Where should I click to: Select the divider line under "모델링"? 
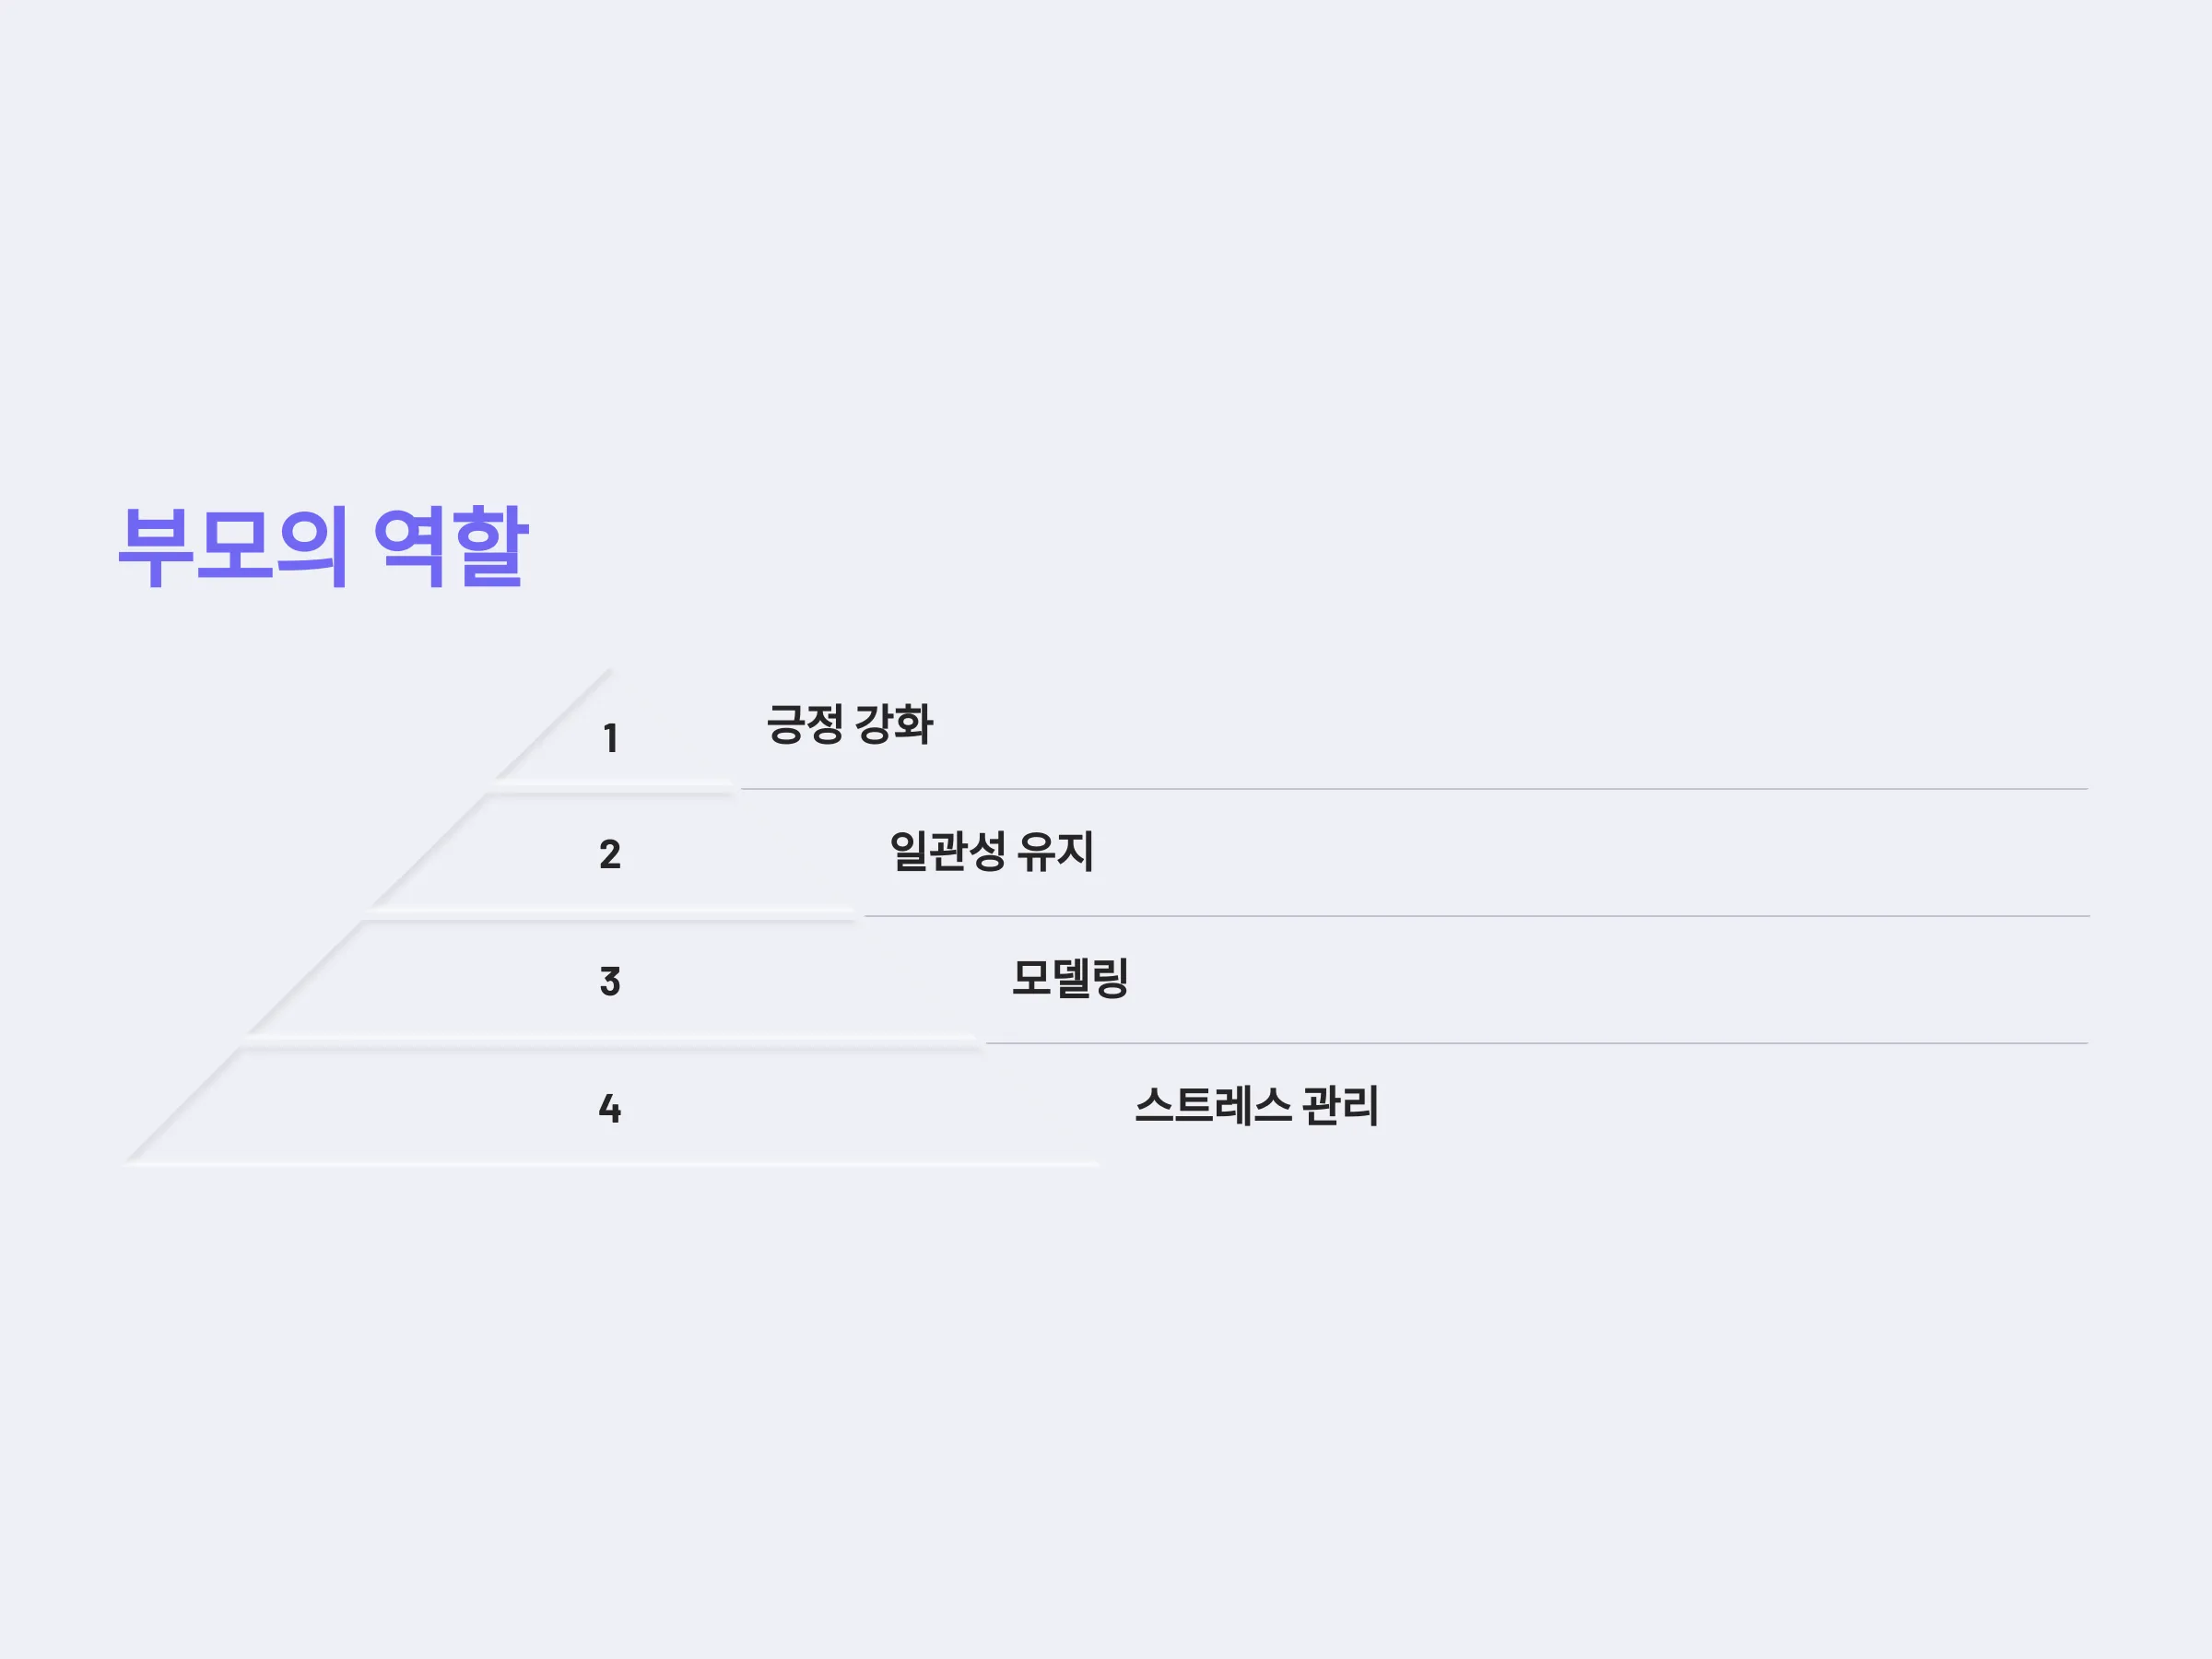(x=1537, y=1043)
